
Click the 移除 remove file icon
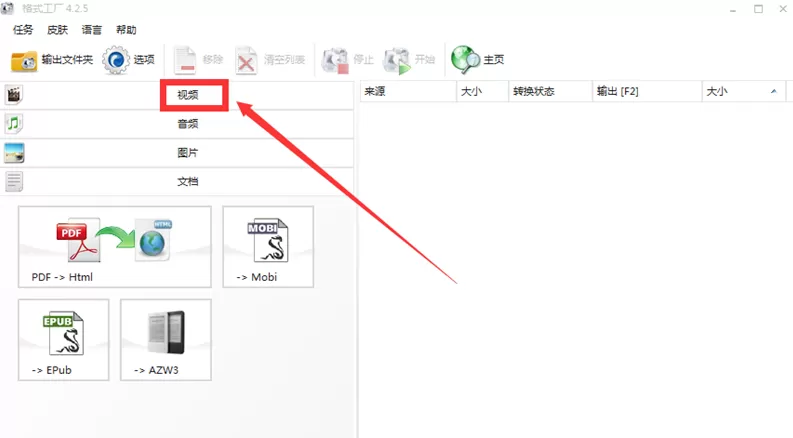(x=185, y=61)
